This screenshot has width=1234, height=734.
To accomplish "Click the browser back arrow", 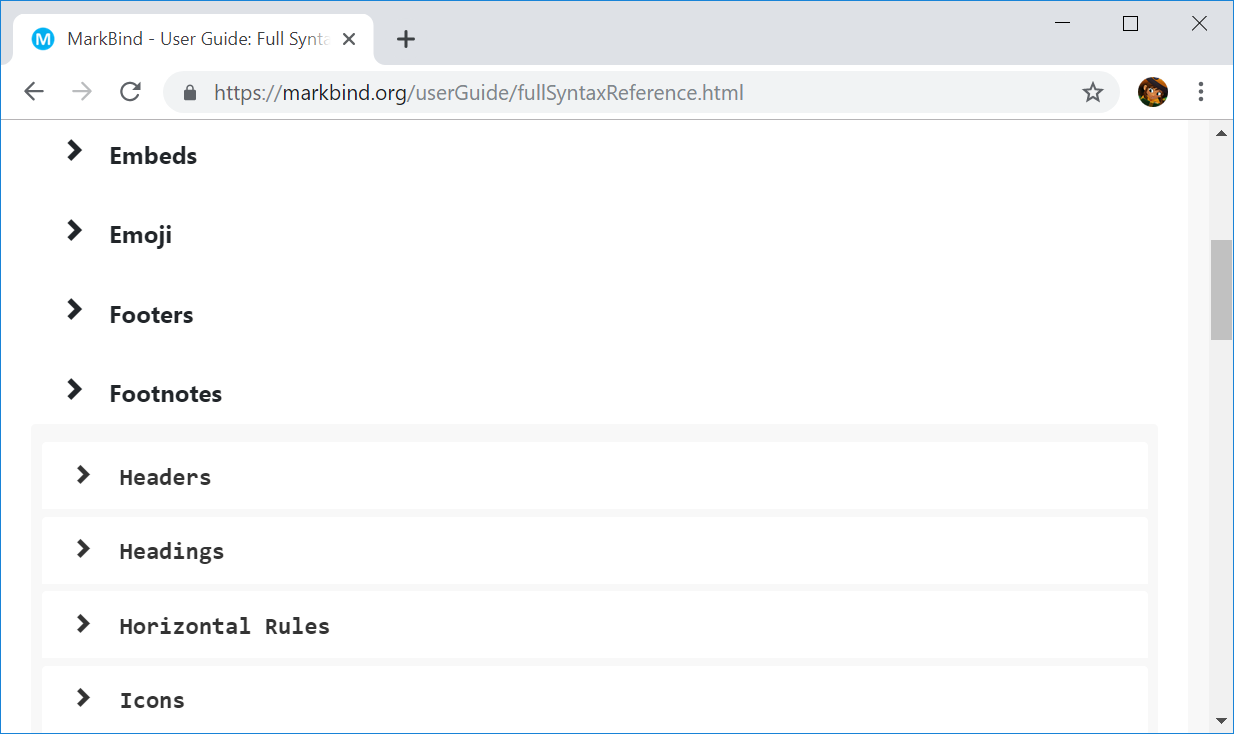I will click(34, 92).
